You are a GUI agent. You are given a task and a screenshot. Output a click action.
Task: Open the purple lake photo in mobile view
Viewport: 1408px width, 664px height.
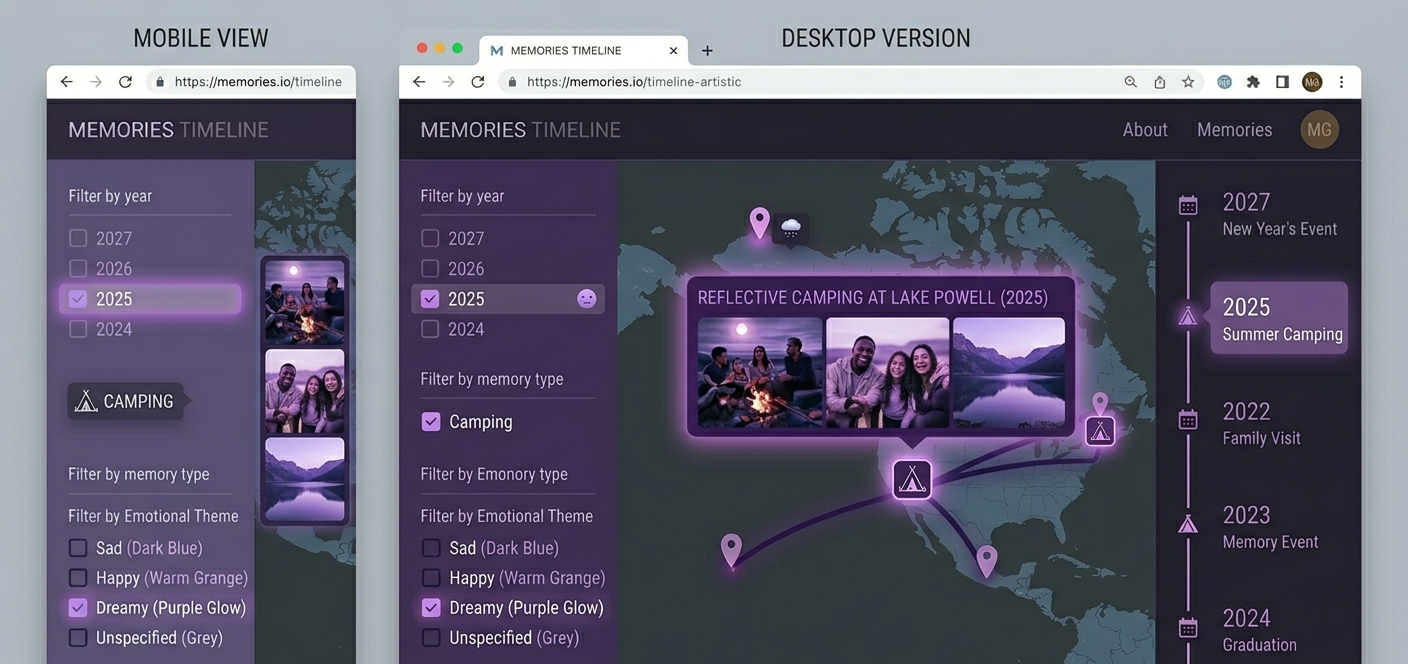305,479
